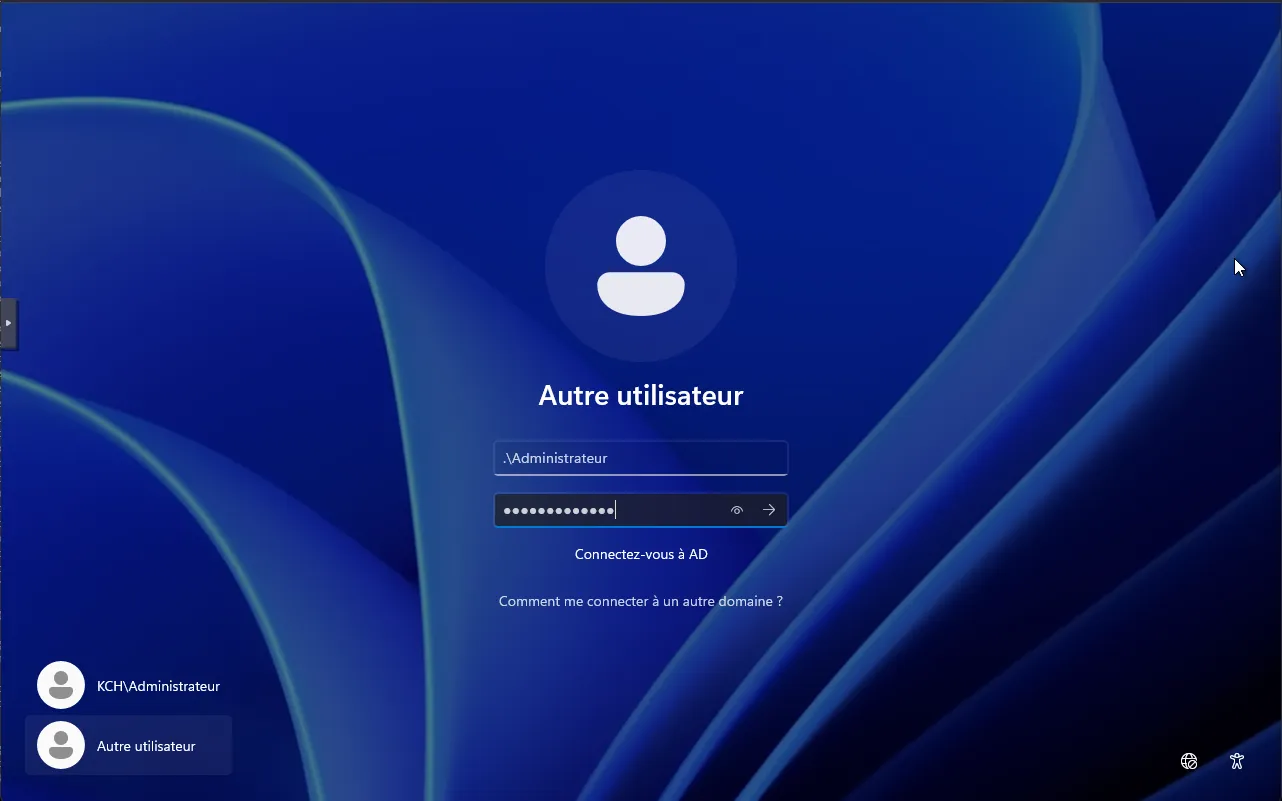Select the avatar beside KCH\Administrateur
The height and width of the screenshot is (801, 1282).
click(60, 685)
